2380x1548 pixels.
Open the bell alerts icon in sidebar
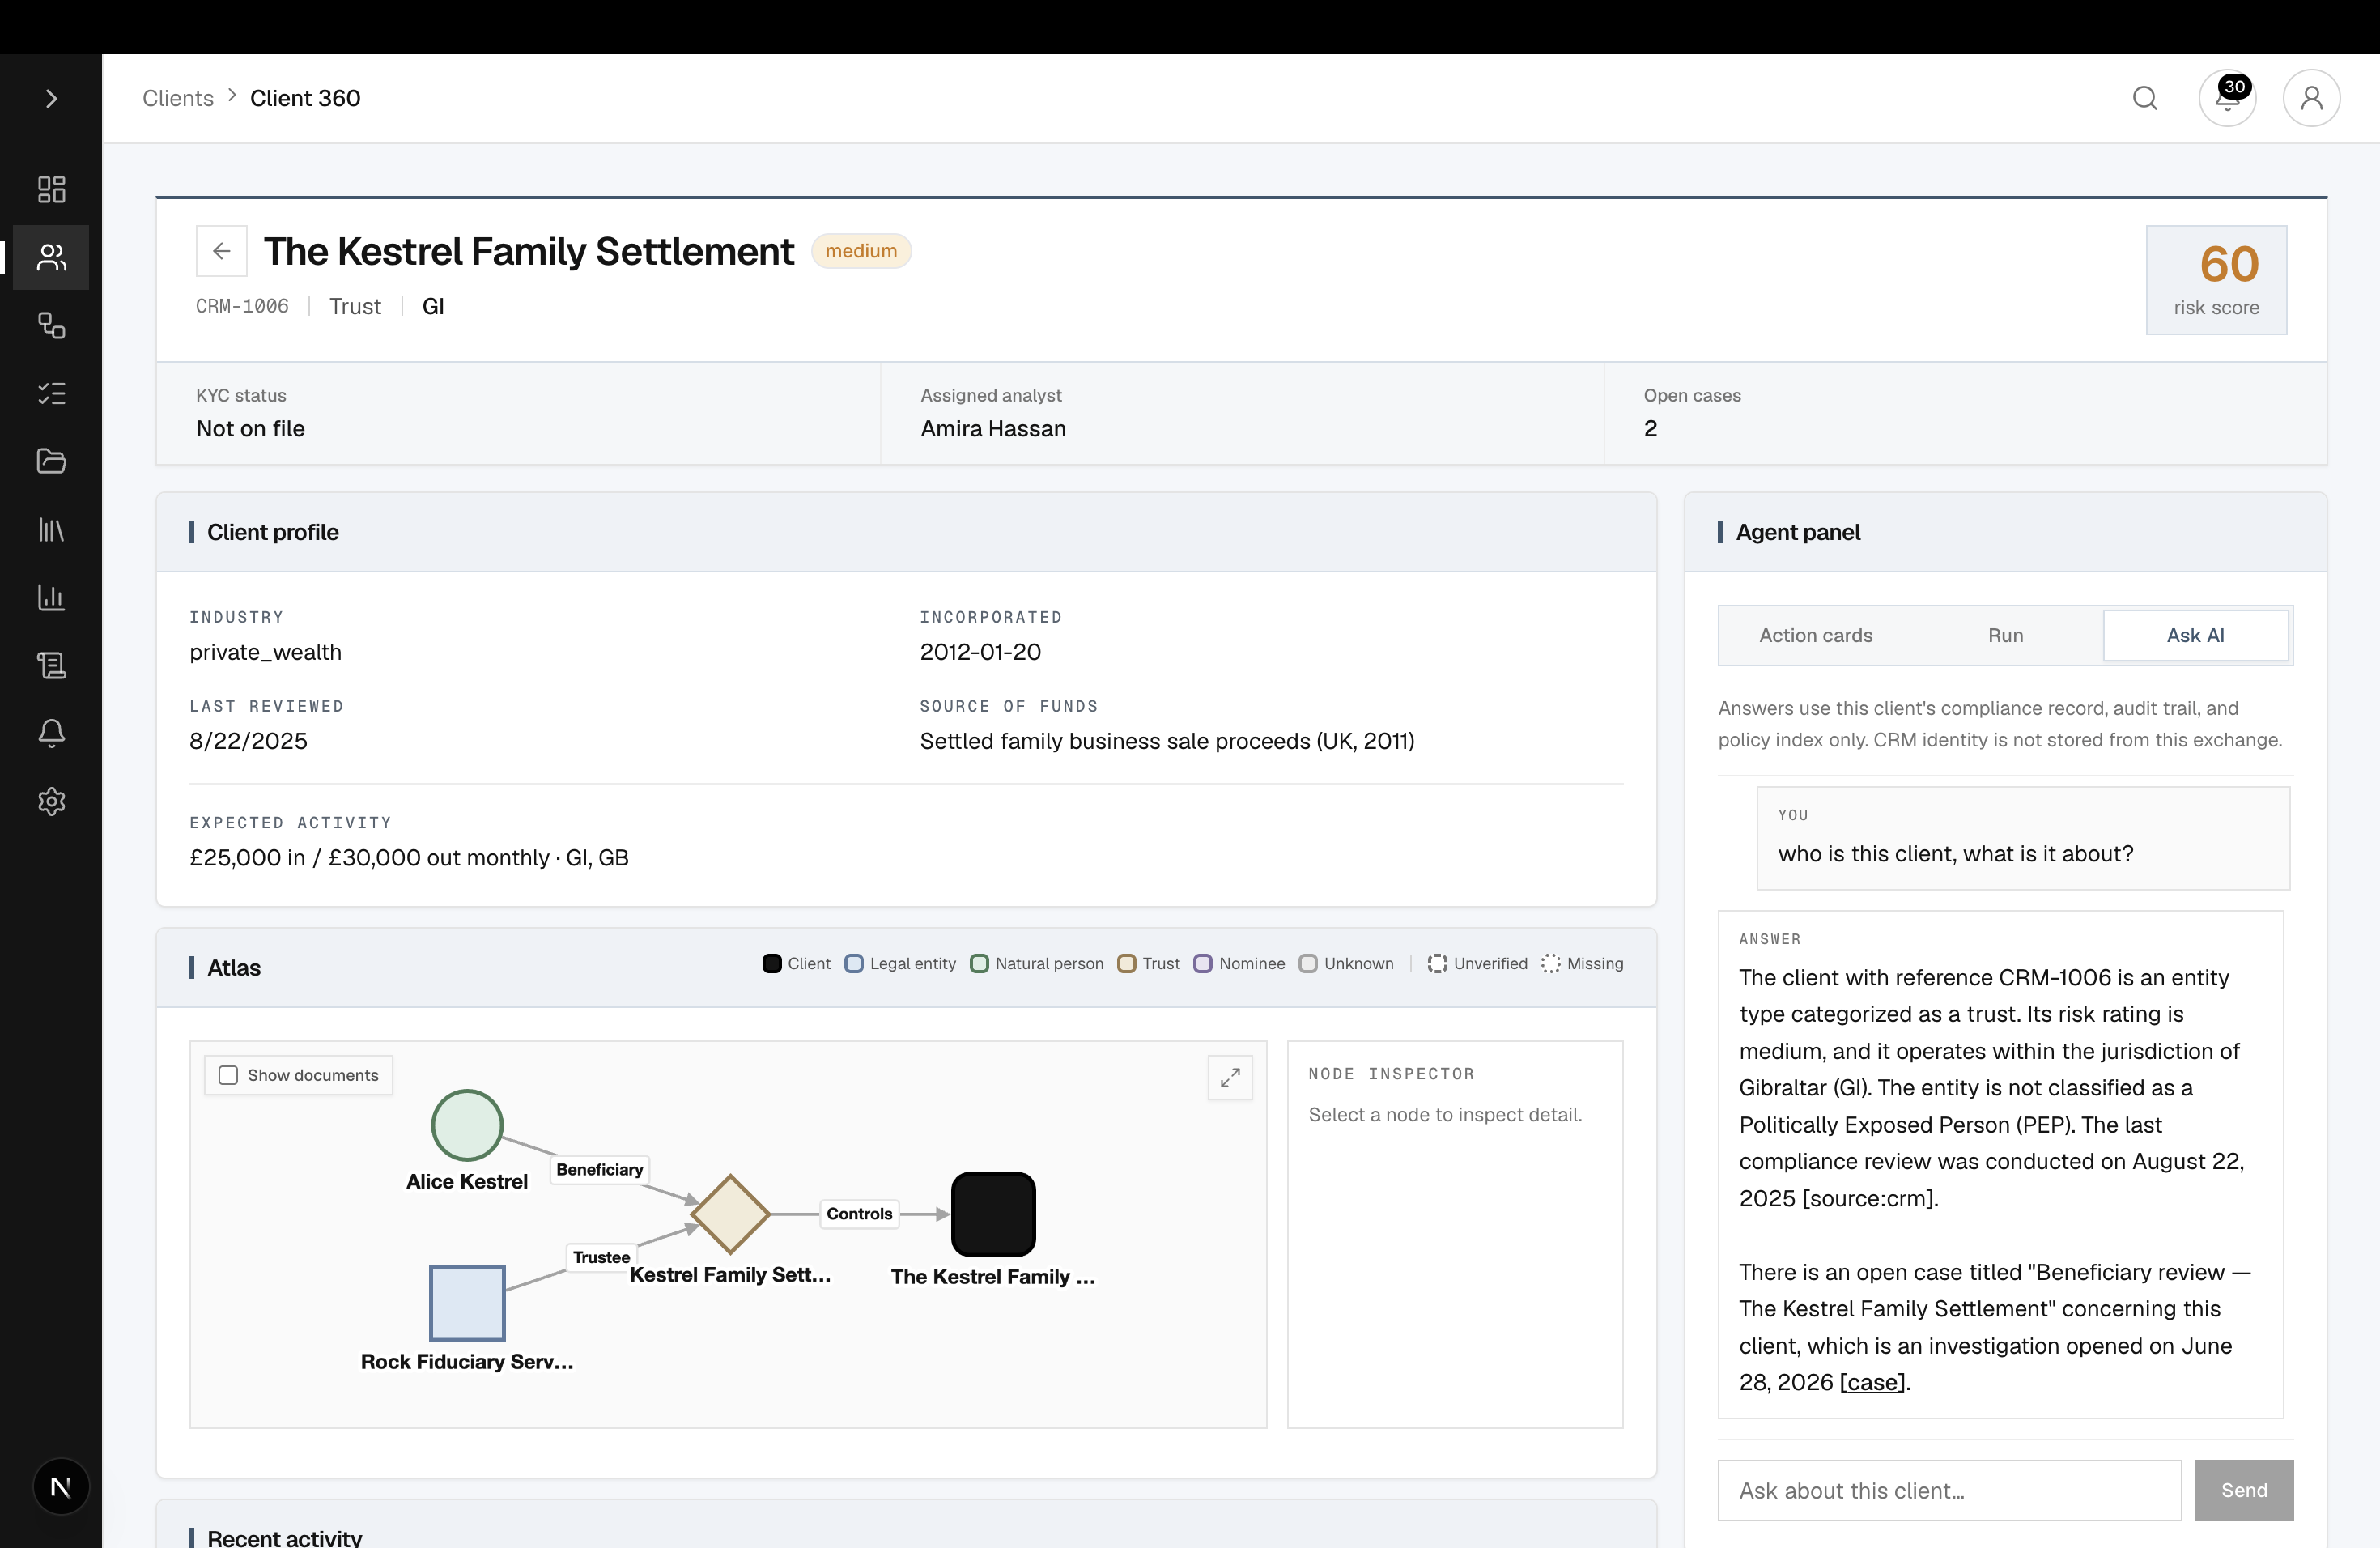click(x=51, y=733)
